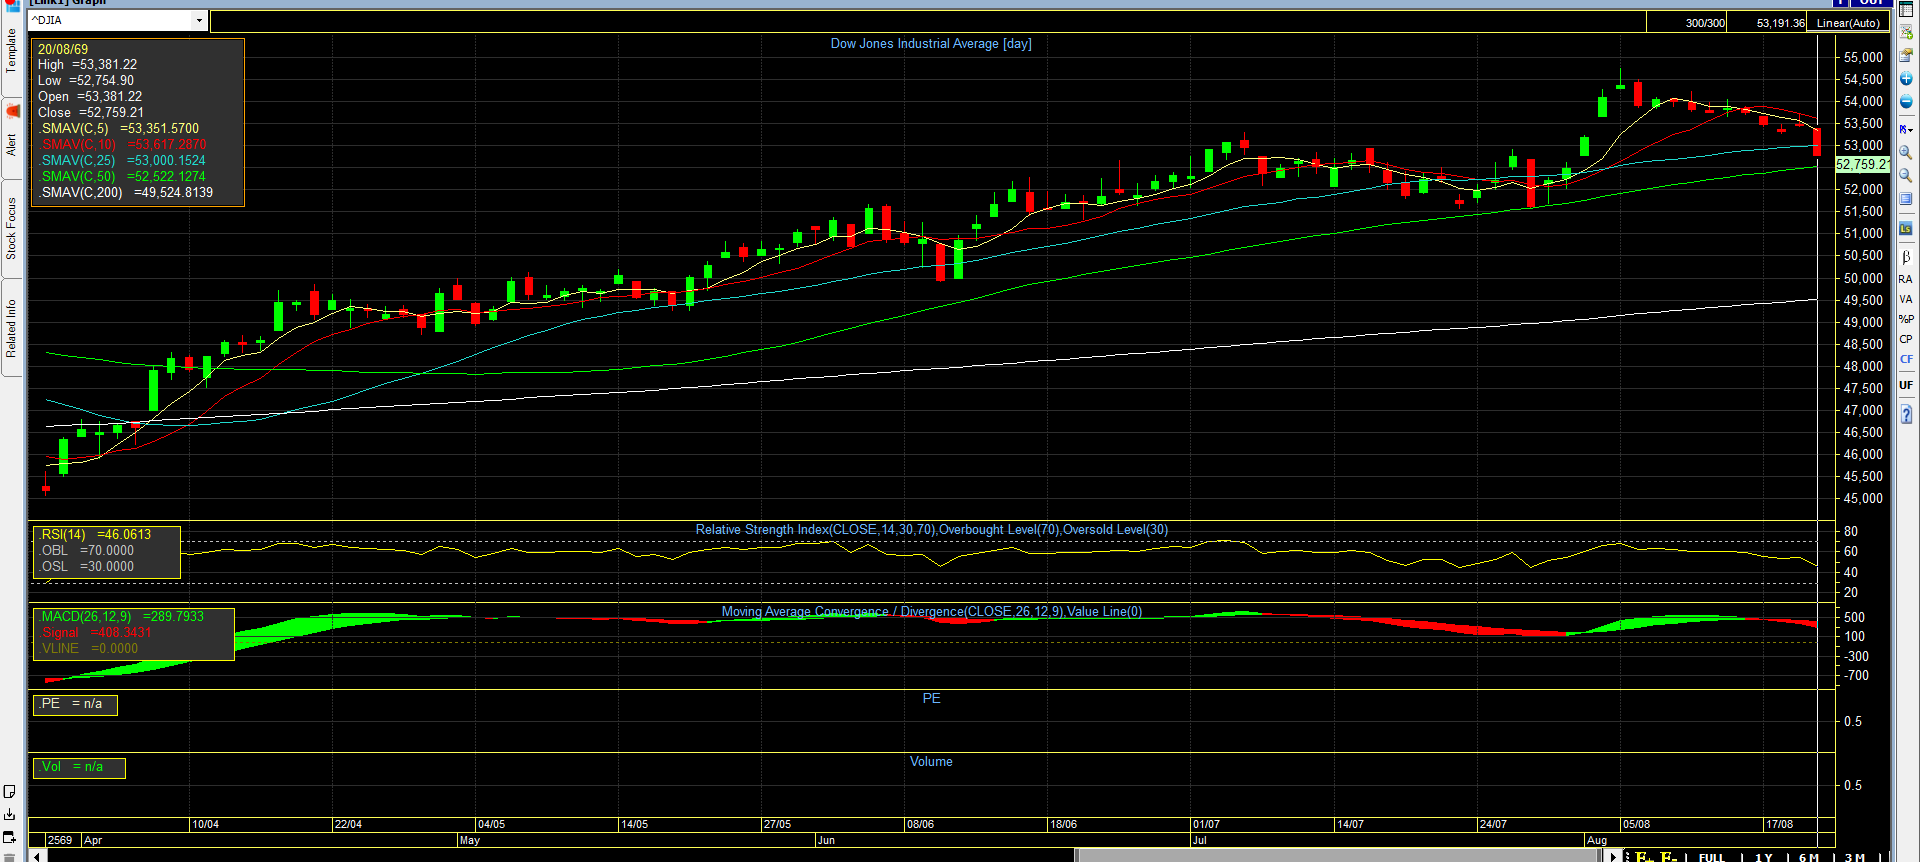Click the SMAV(C,50) legend entry
The height and width of the screenshot is (862, 1920).
122,177
